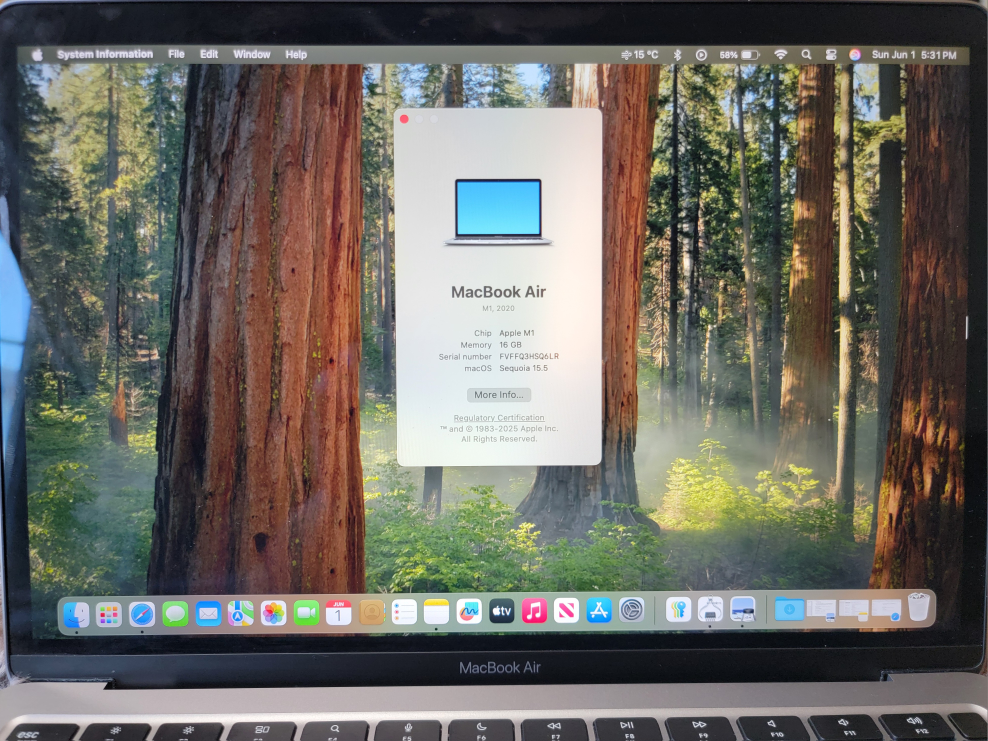Open the App Store dock icon
This screenshot has width=988, height=741.
pyautogui.click(x=599, y=611)
